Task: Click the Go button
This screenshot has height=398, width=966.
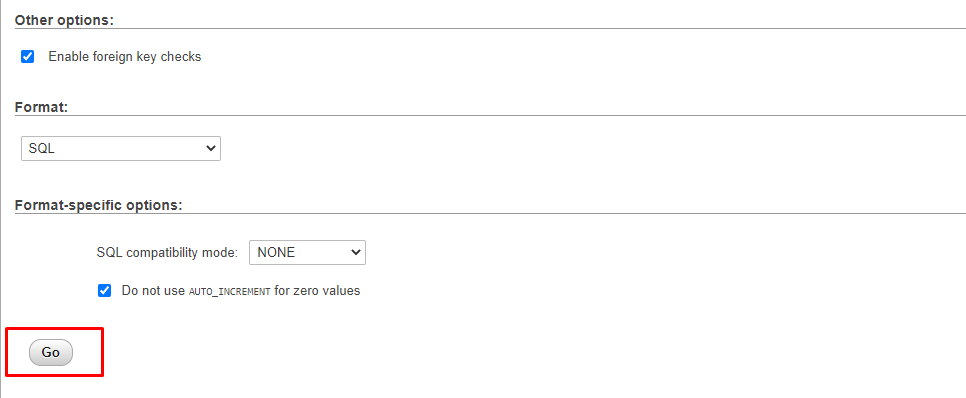Action: (51, 352)
